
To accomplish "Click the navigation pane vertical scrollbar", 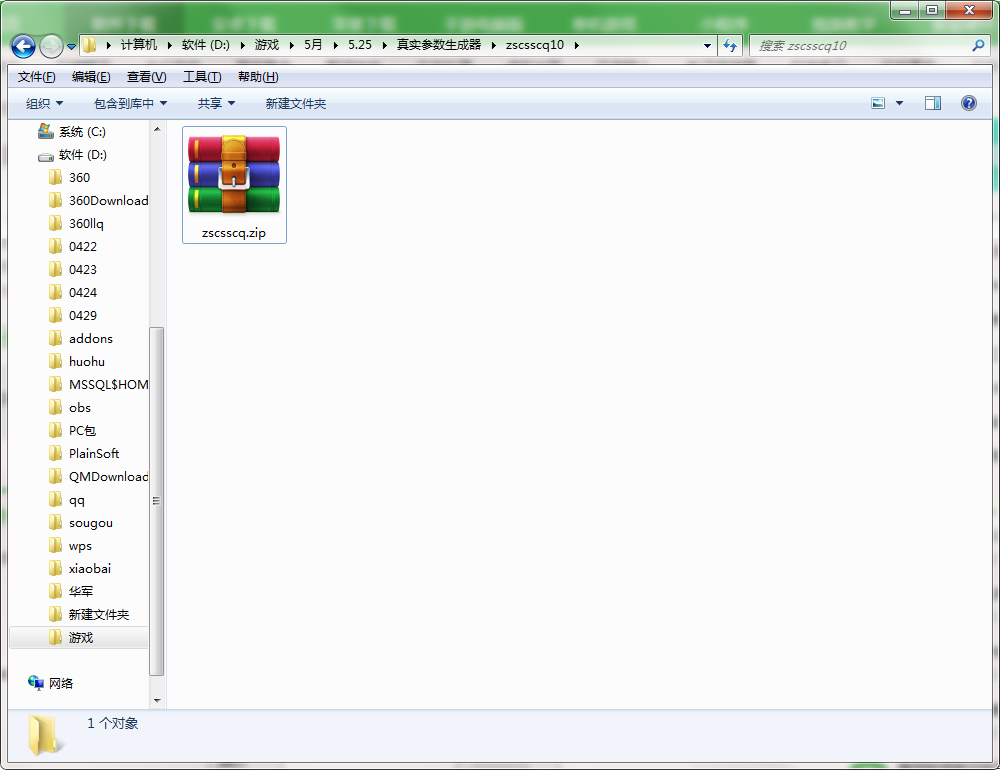I will 156,500.
